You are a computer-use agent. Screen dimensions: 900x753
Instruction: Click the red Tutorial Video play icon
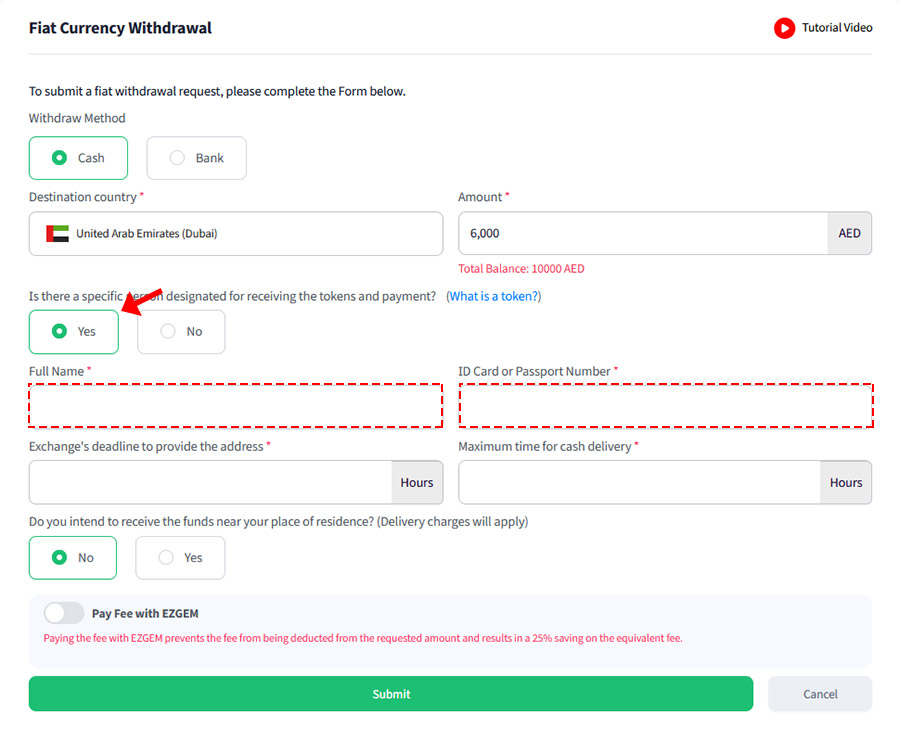[x=784, y=28]
